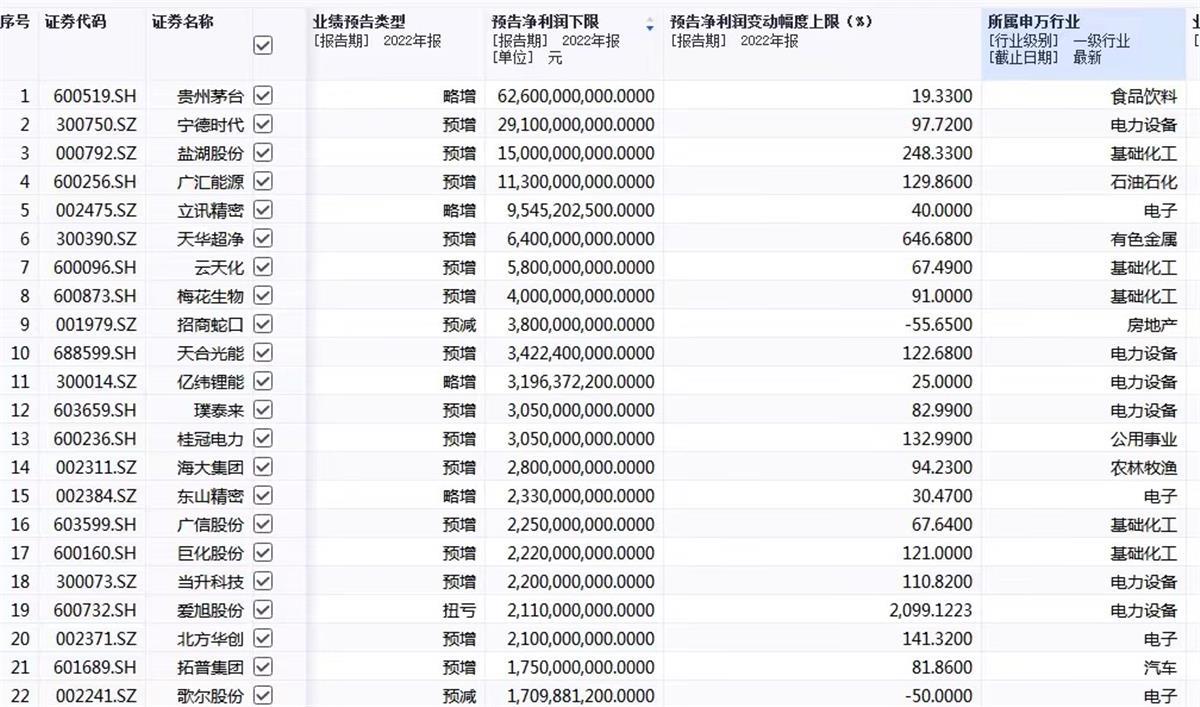Screen dimensions: 1200x707
Task: Toggle the checkbox for 桂冠电力
Action: (x=264, y=438)
